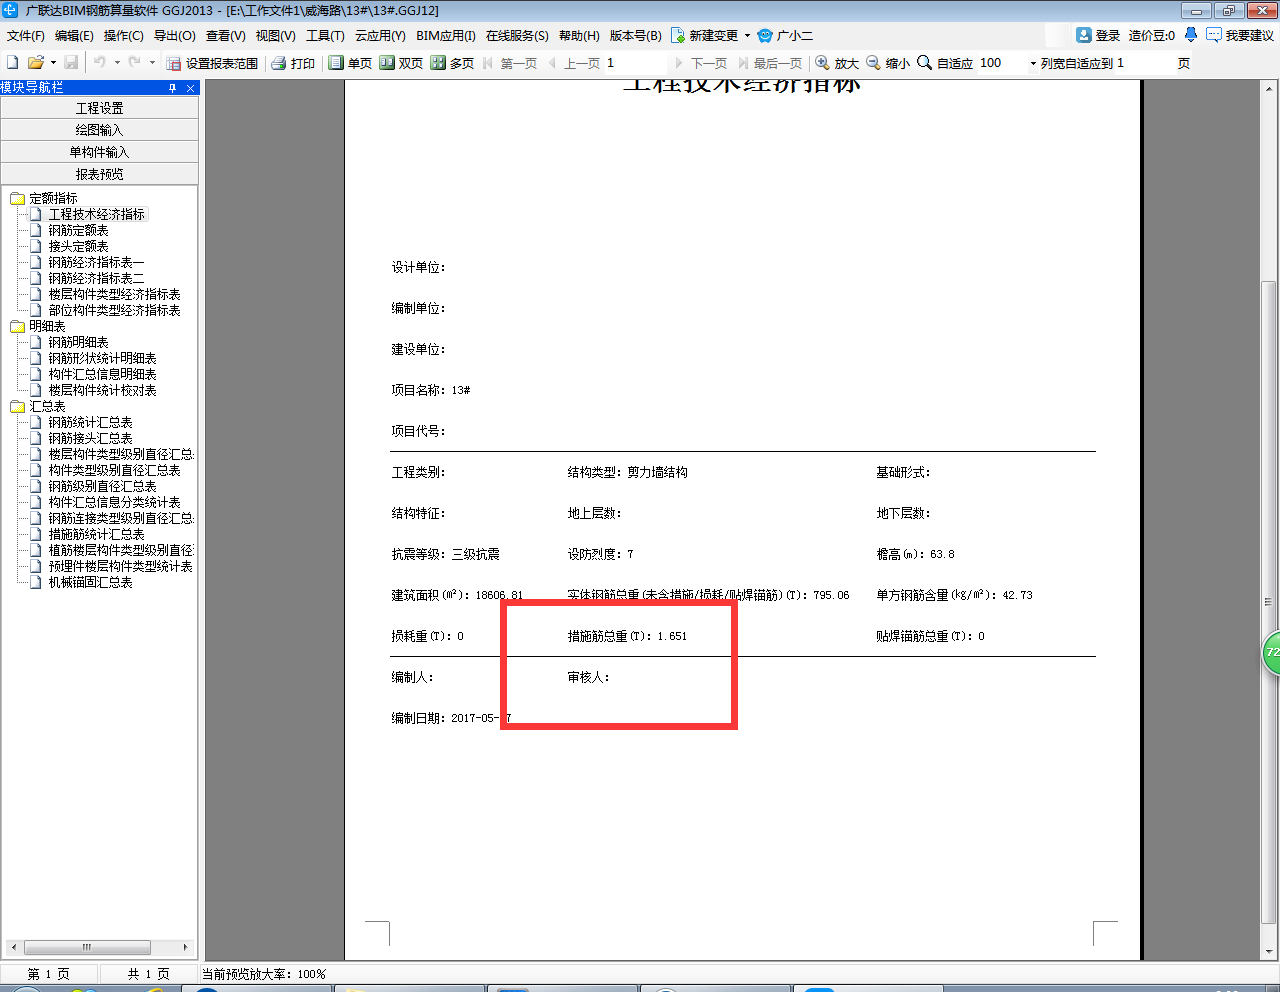
Task: Open the zoom percentage 100 dropdown
Action: point(1033,63)
